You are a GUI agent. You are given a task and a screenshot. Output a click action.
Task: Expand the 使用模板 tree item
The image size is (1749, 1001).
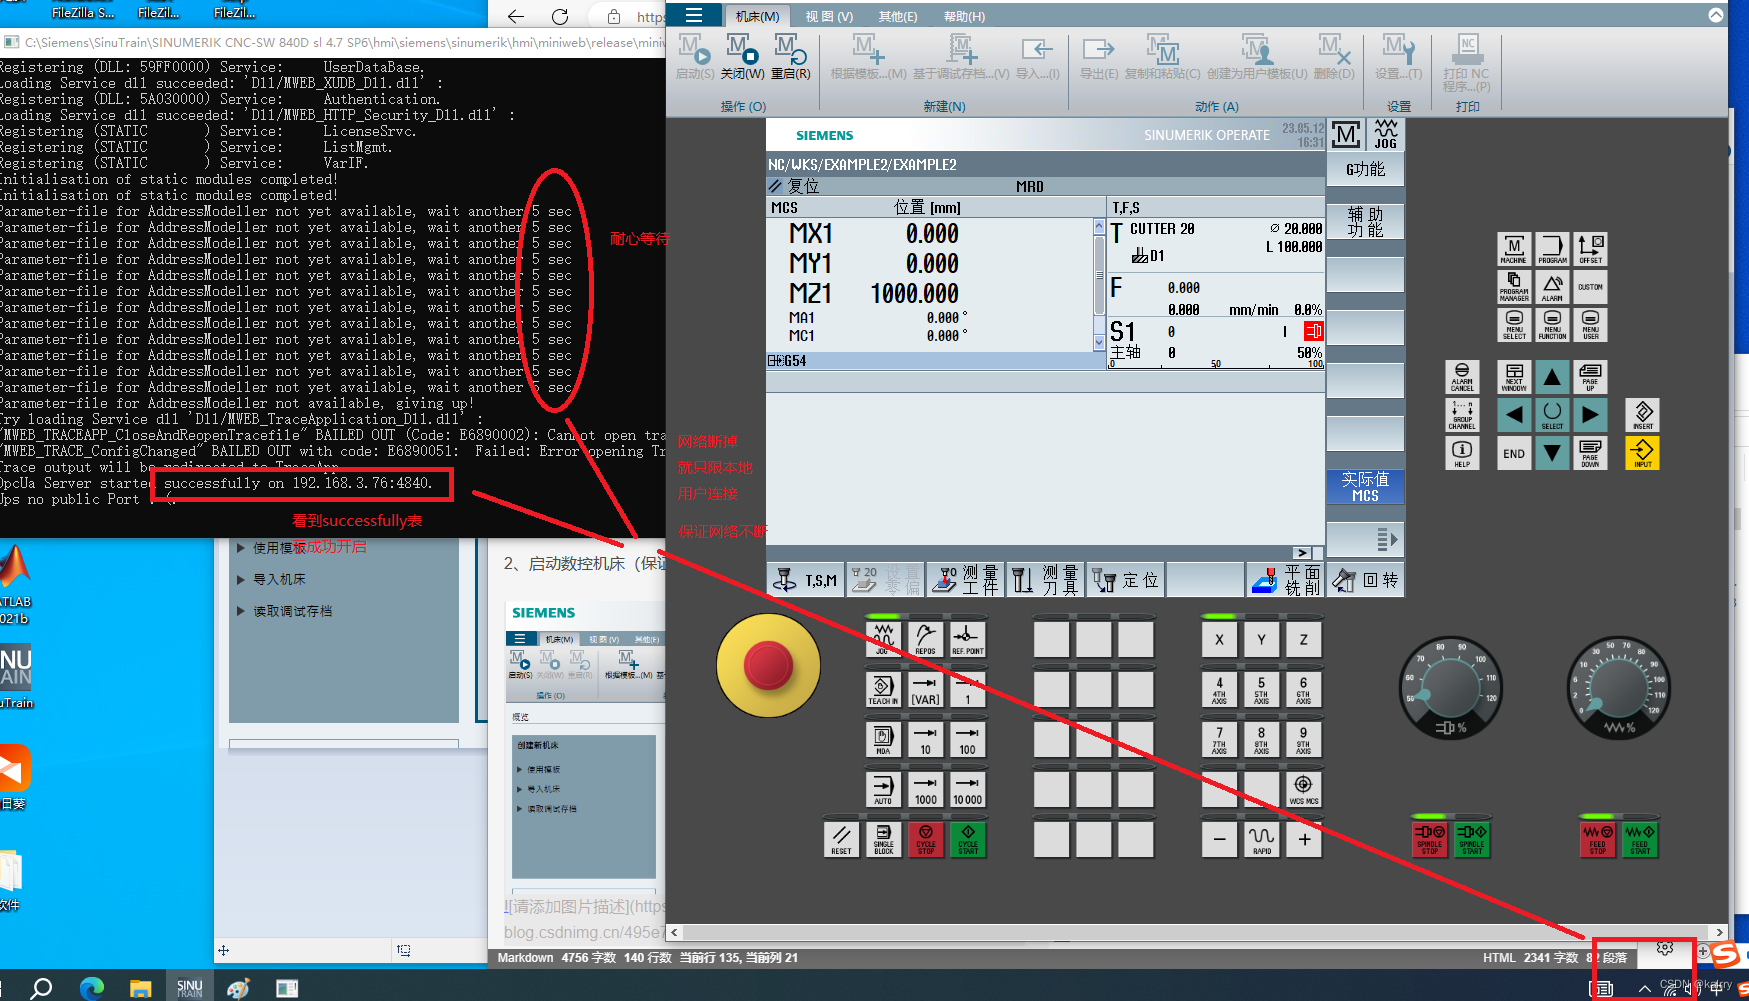click(241, 548)
